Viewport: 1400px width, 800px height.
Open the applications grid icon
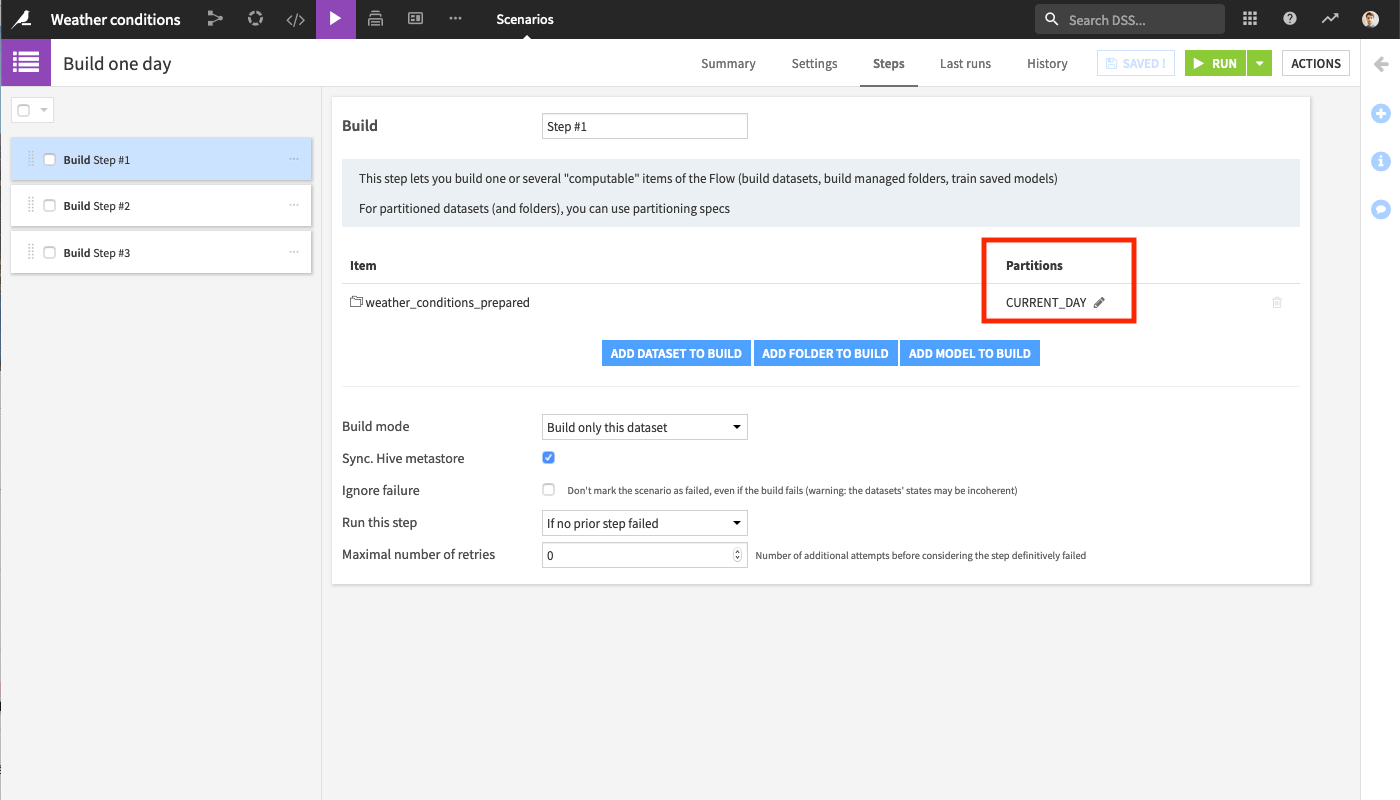tap(1249, 19)
